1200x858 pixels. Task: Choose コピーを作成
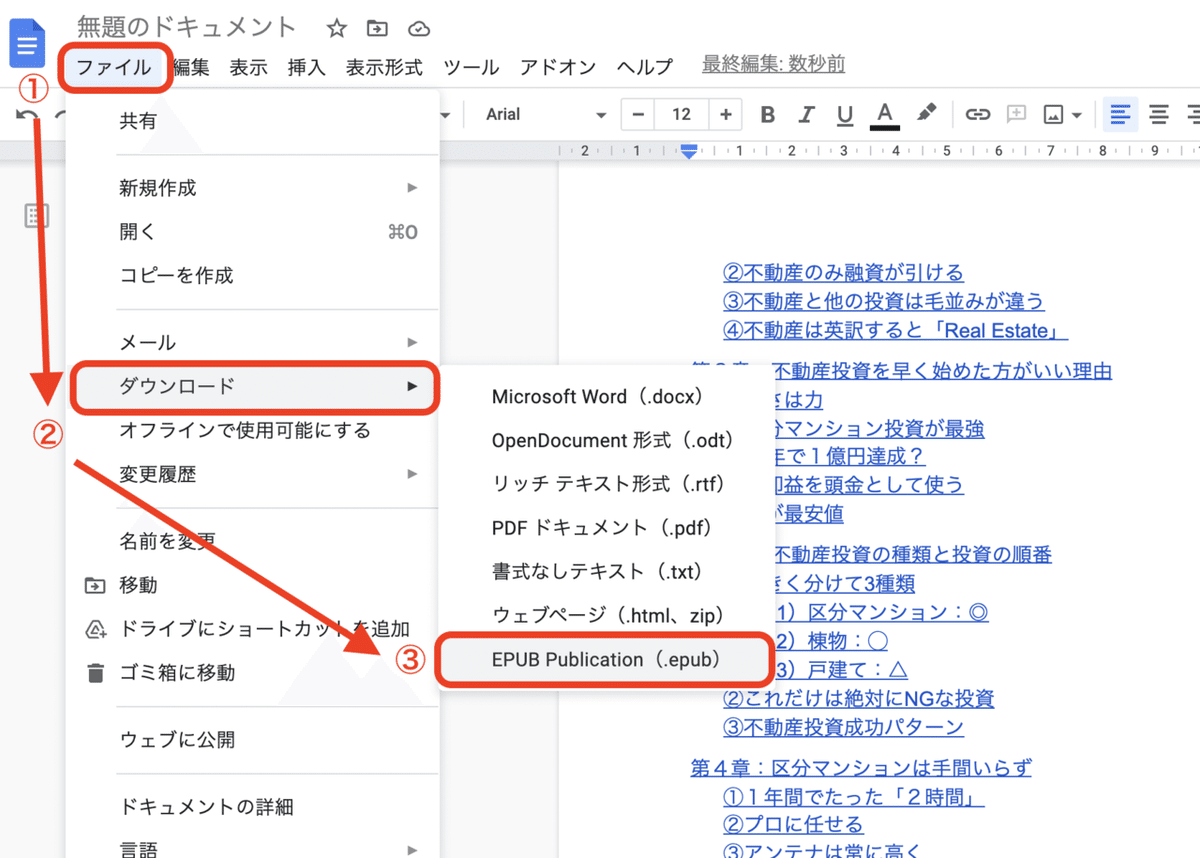(252, 275)
